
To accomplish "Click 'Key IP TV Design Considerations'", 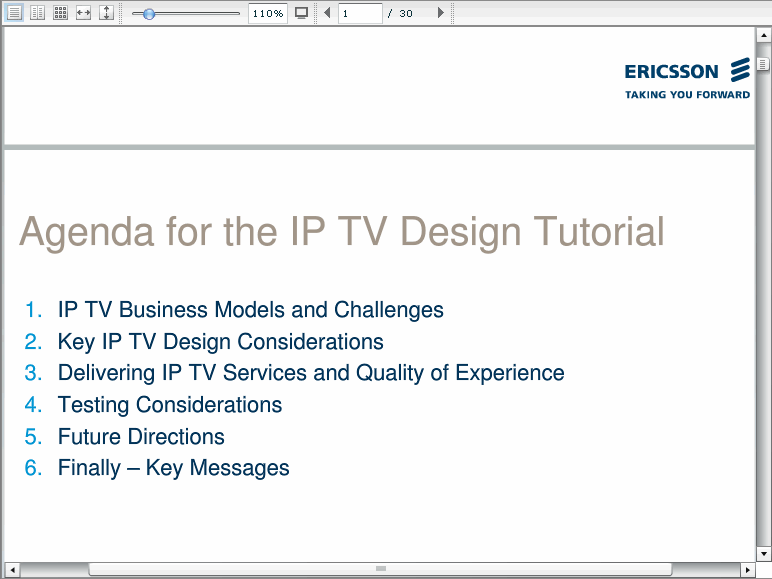I will (x=221, y=342).
